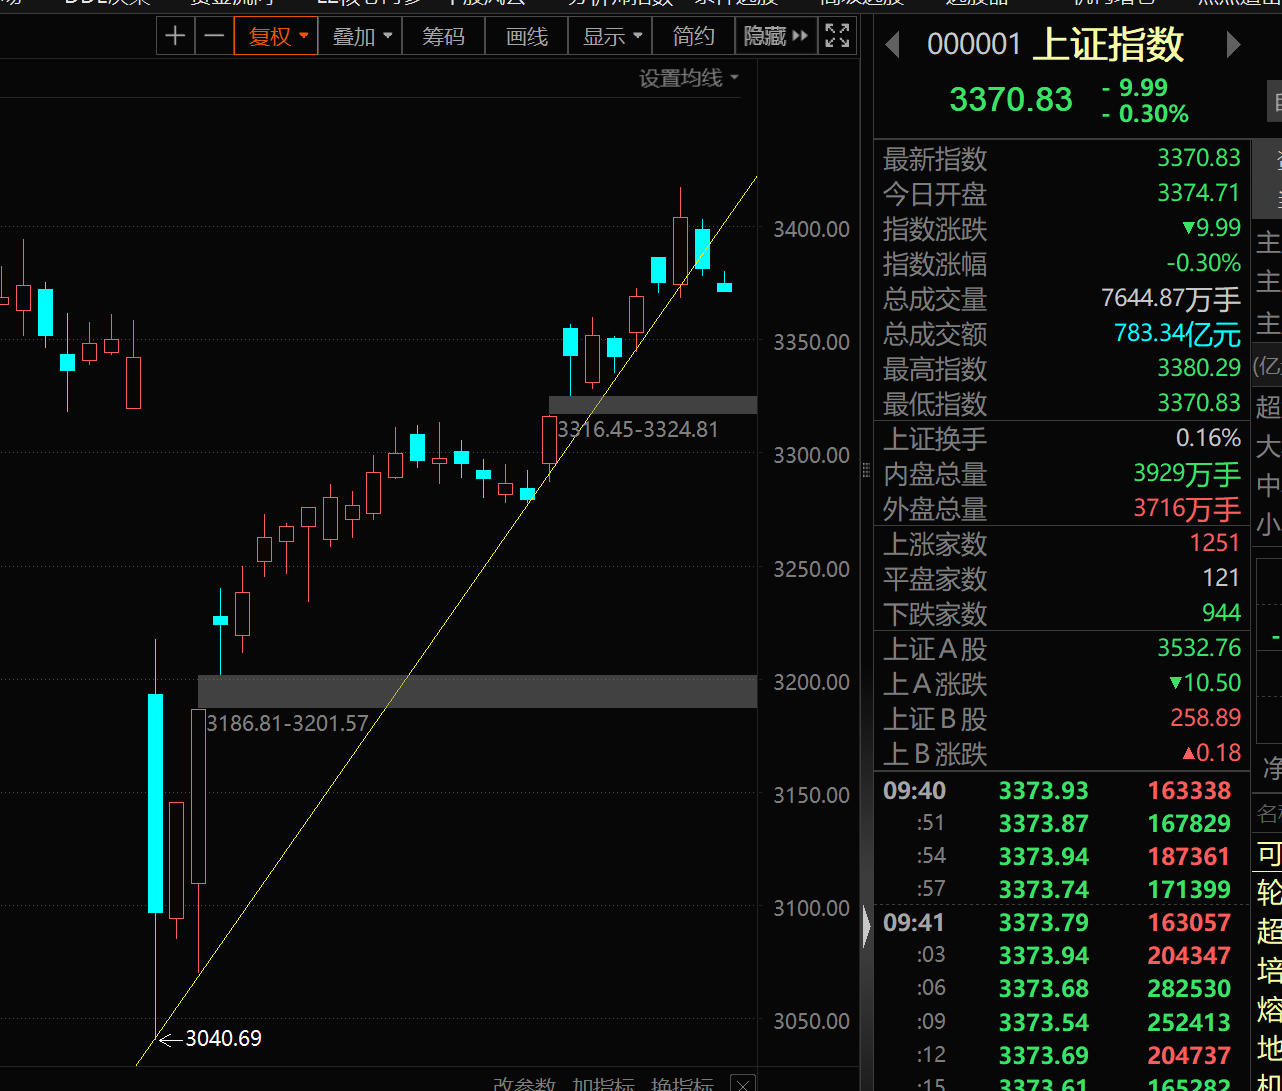Click the 上涨家数 value 1251
Viewport: 1282px width, 1091px height.
tap(1214, 543)
